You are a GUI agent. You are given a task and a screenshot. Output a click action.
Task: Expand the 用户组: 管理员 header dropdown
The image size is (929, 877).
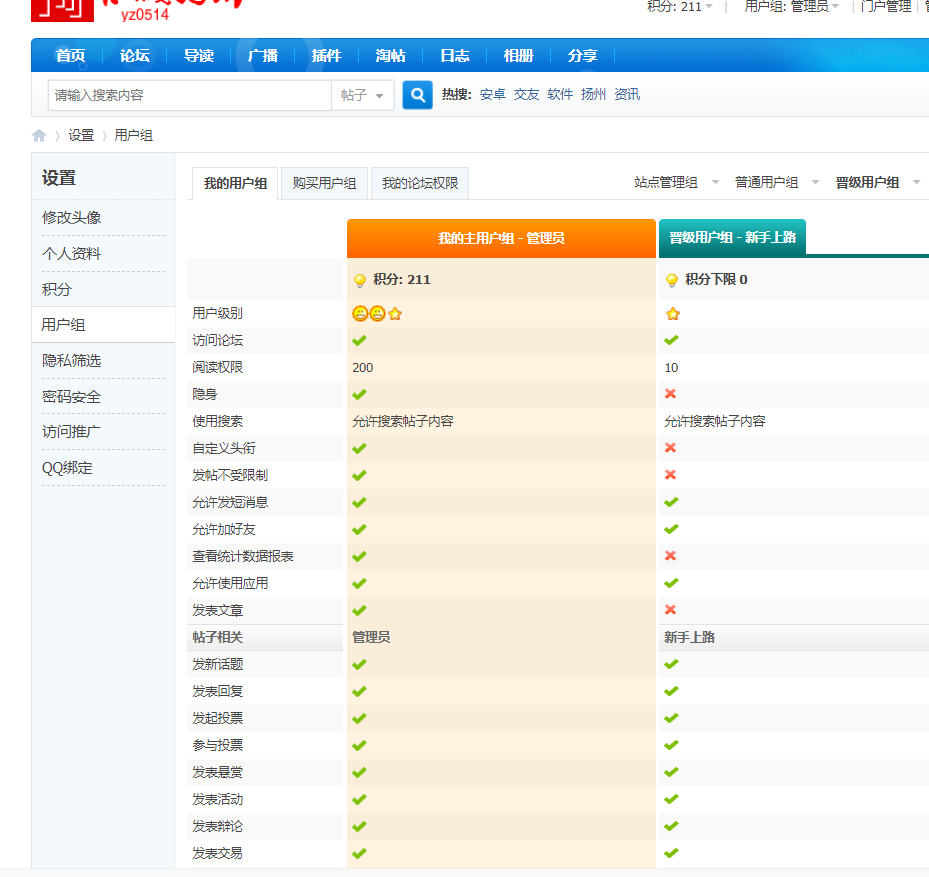(x=792, y=7)
